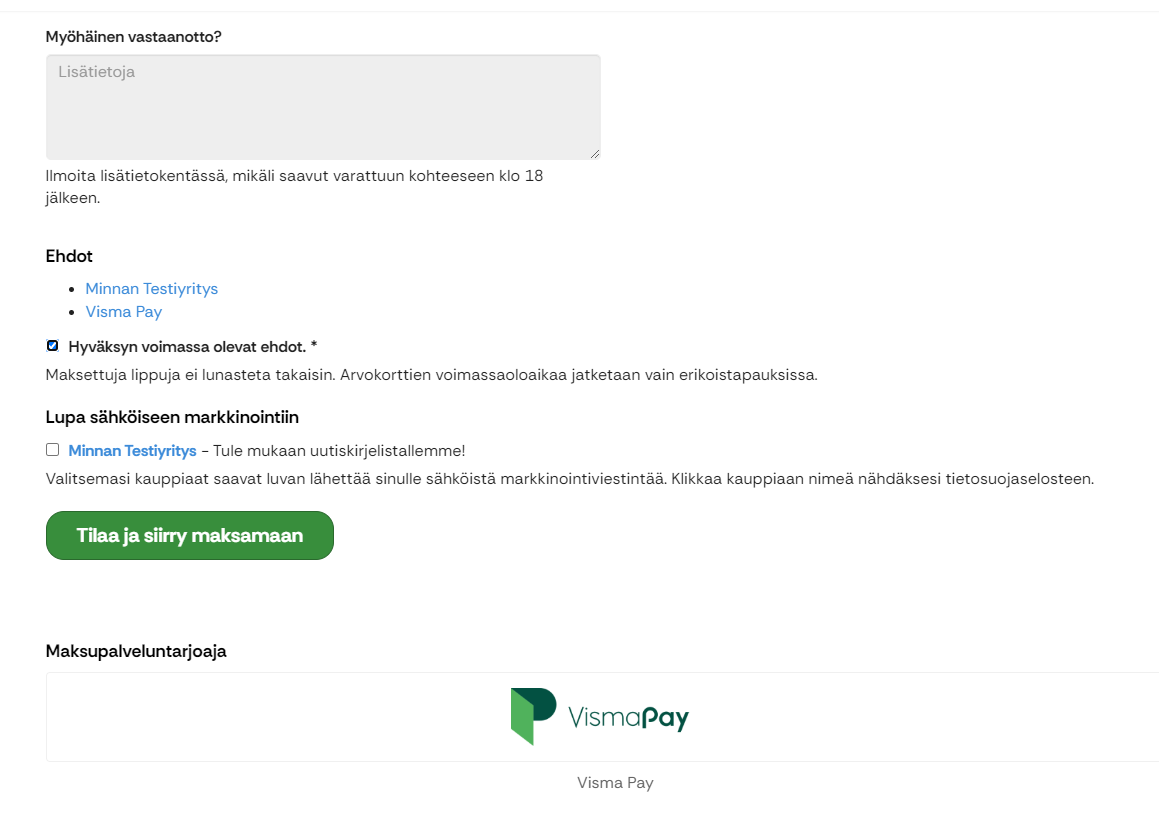Click the resize grip of the Lisätietoja textarea
1159x826 pixels.
pyautogui.click(x=595, y=154)
